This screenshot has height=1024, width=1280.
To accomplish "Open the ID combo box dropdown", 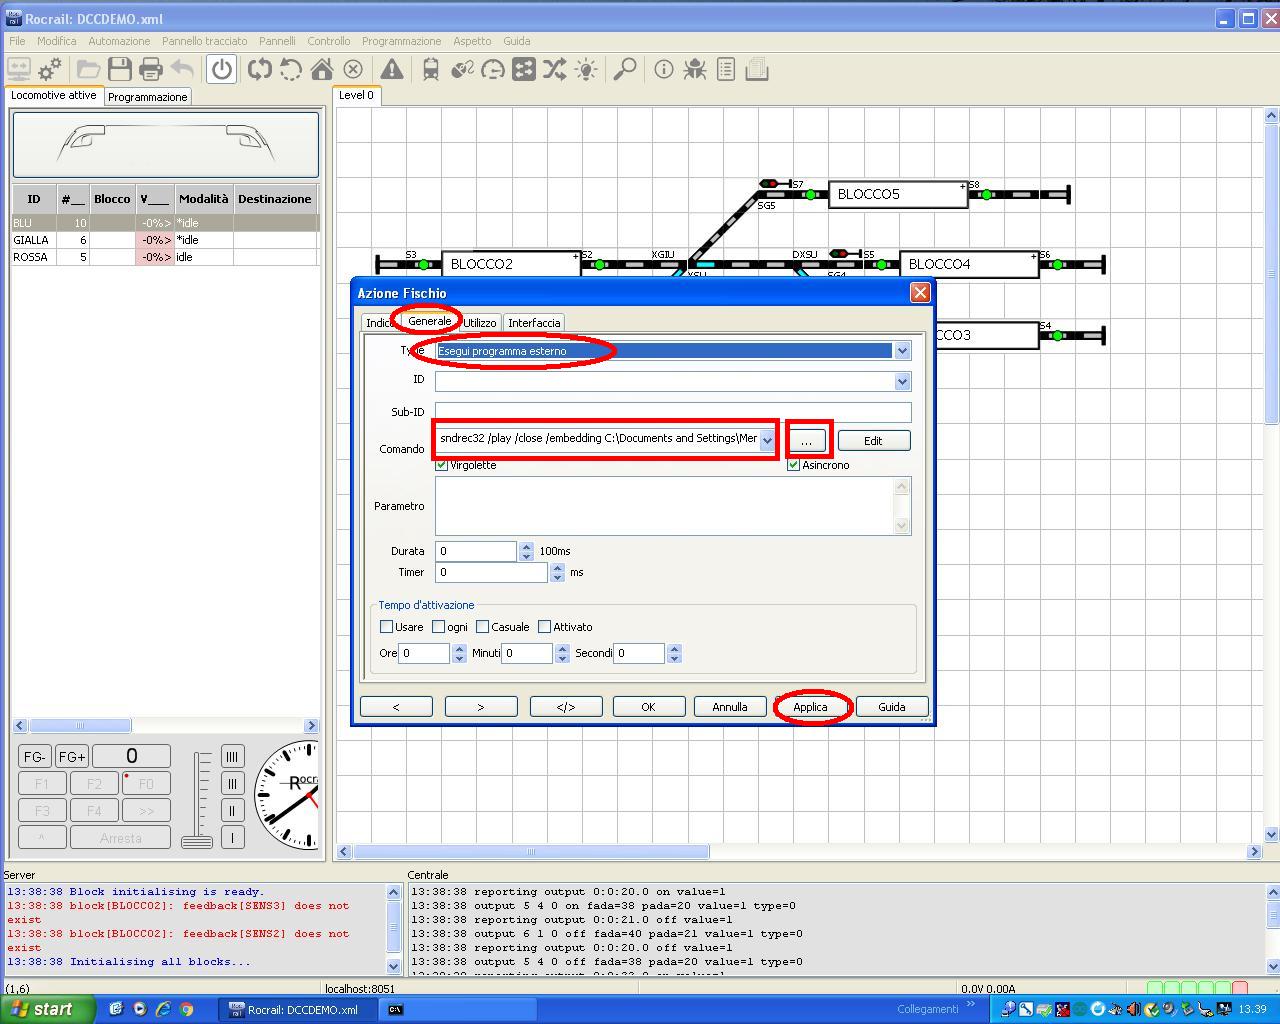I will coord(902,381).
